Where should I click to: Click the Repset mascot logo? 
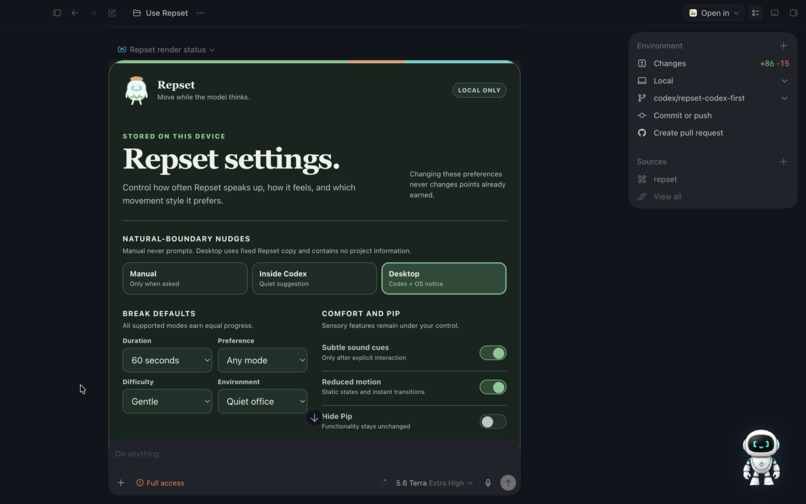point(136,91)
